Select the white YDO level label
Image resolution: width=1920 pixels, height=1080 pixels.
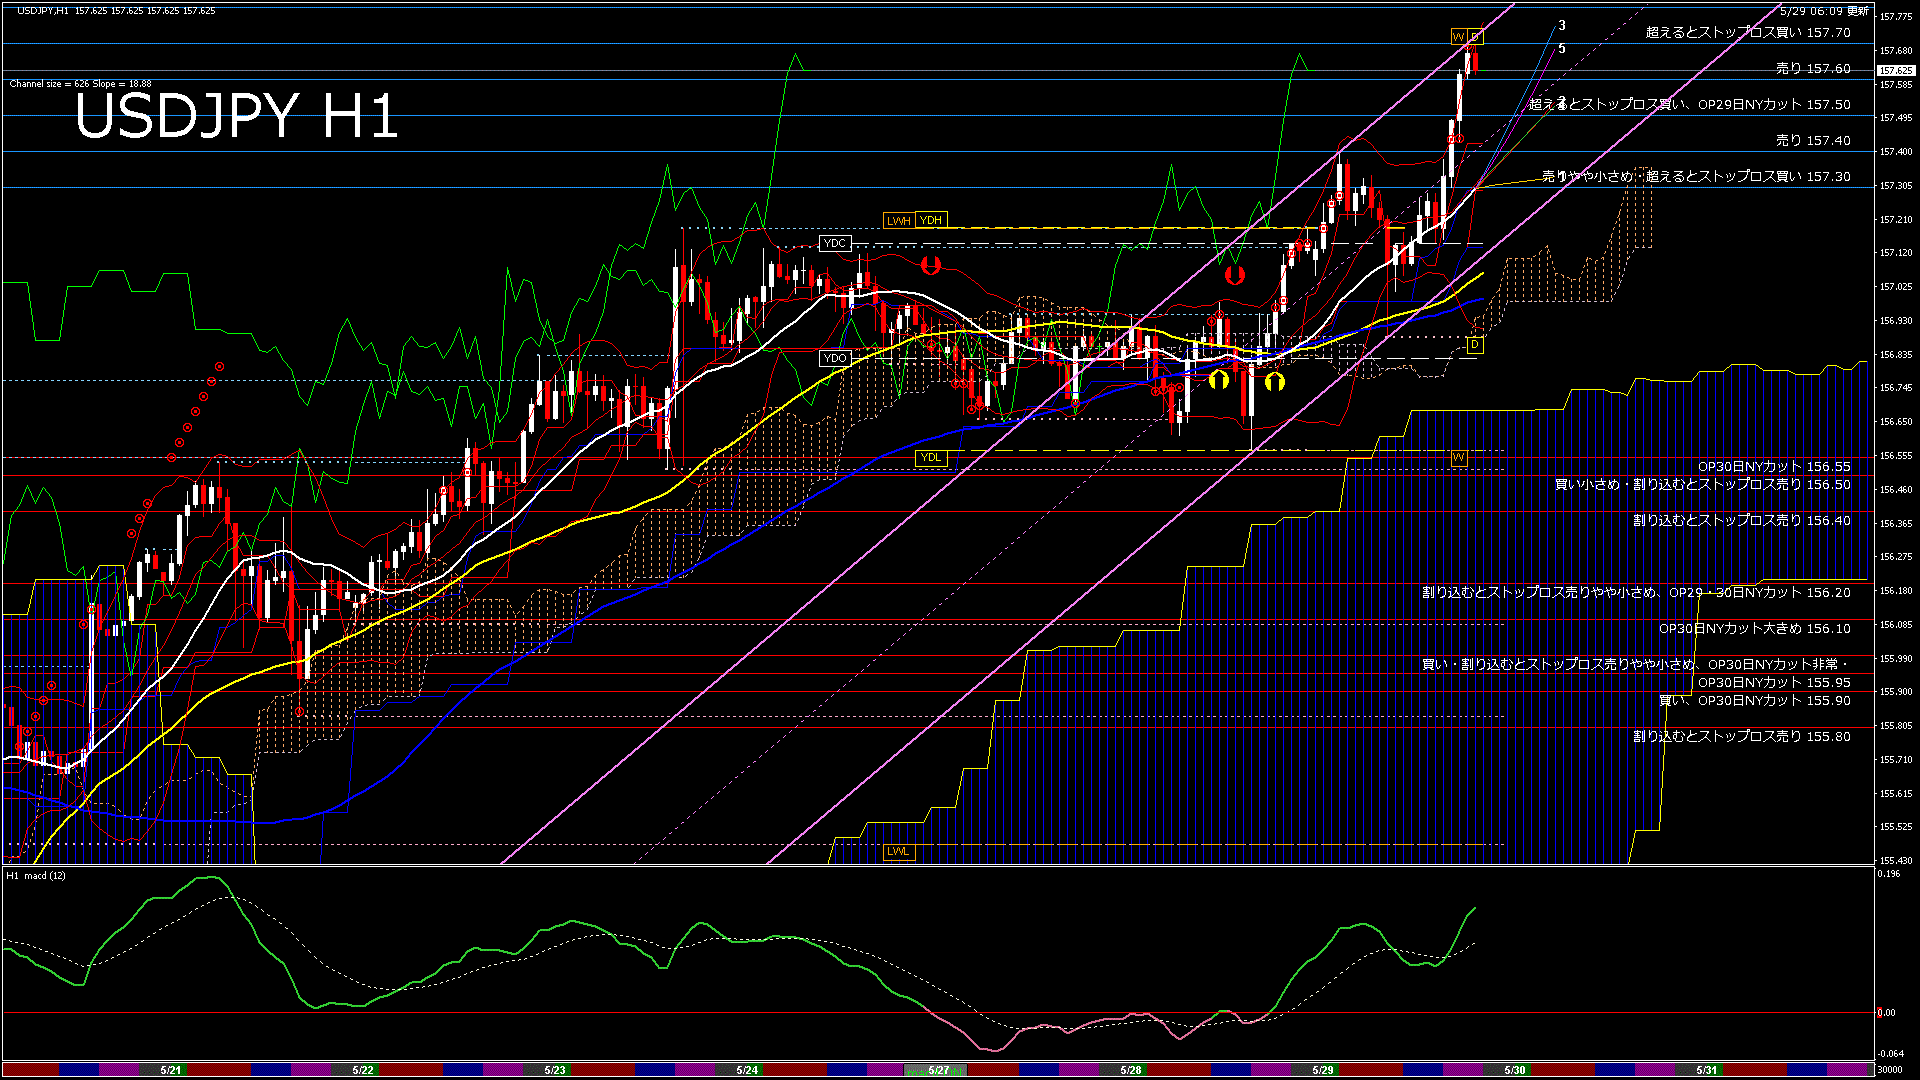835,358
